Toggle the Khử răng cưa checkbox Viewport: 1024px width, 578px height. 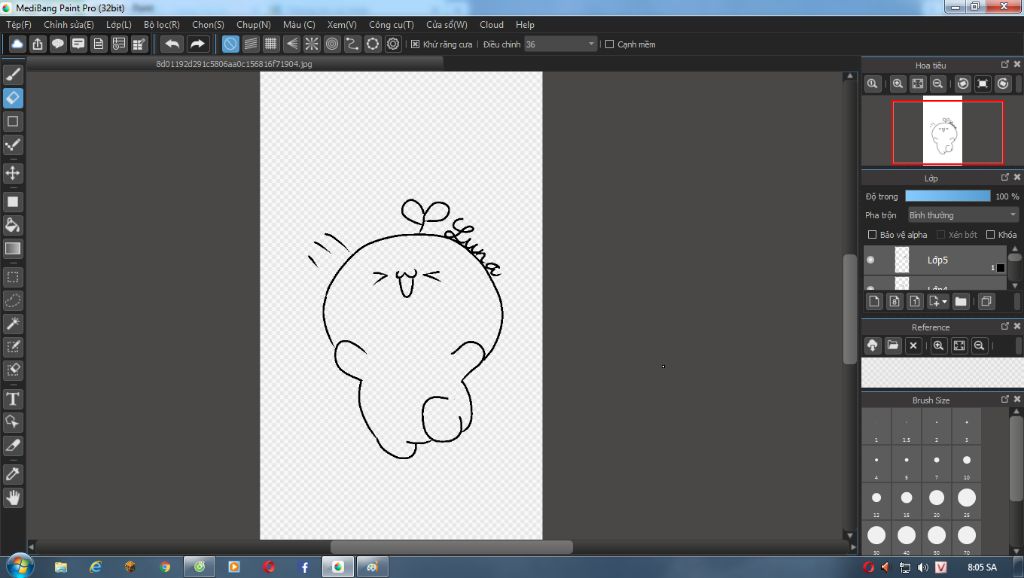(x=415, y=44)
